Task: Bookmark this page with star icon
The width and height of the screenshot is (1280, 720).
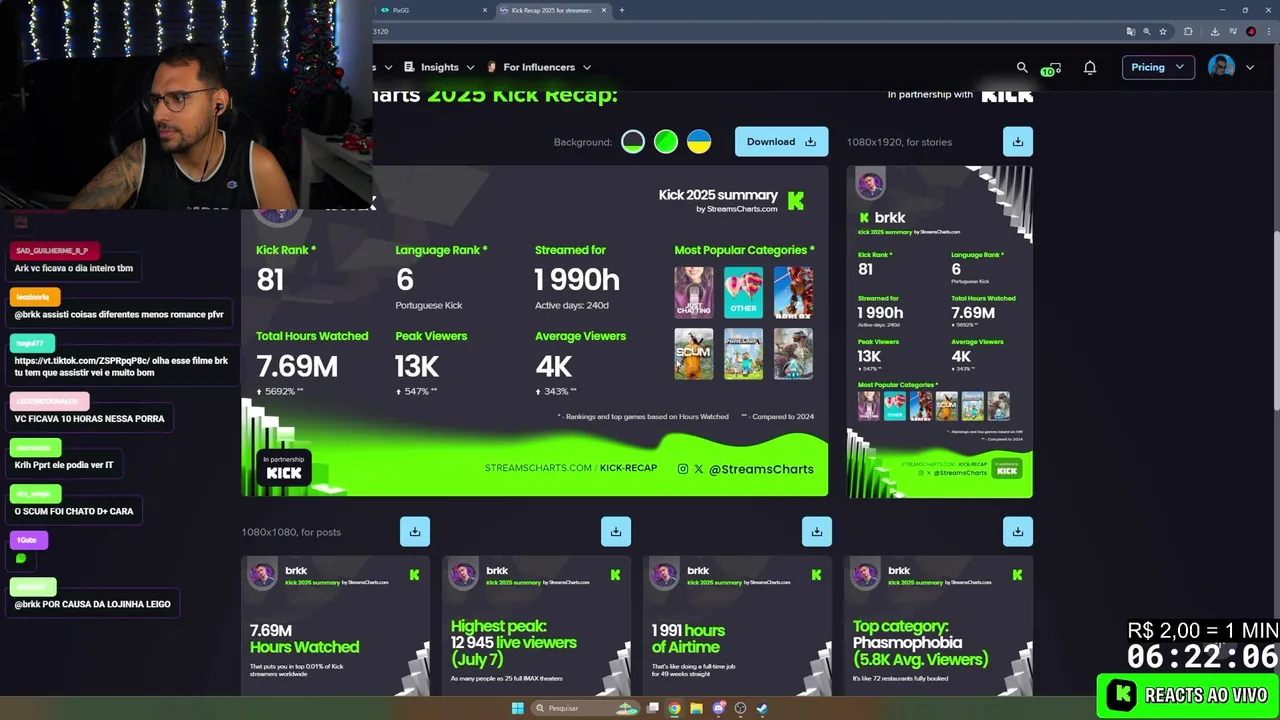Action: tap(1163, 31)
